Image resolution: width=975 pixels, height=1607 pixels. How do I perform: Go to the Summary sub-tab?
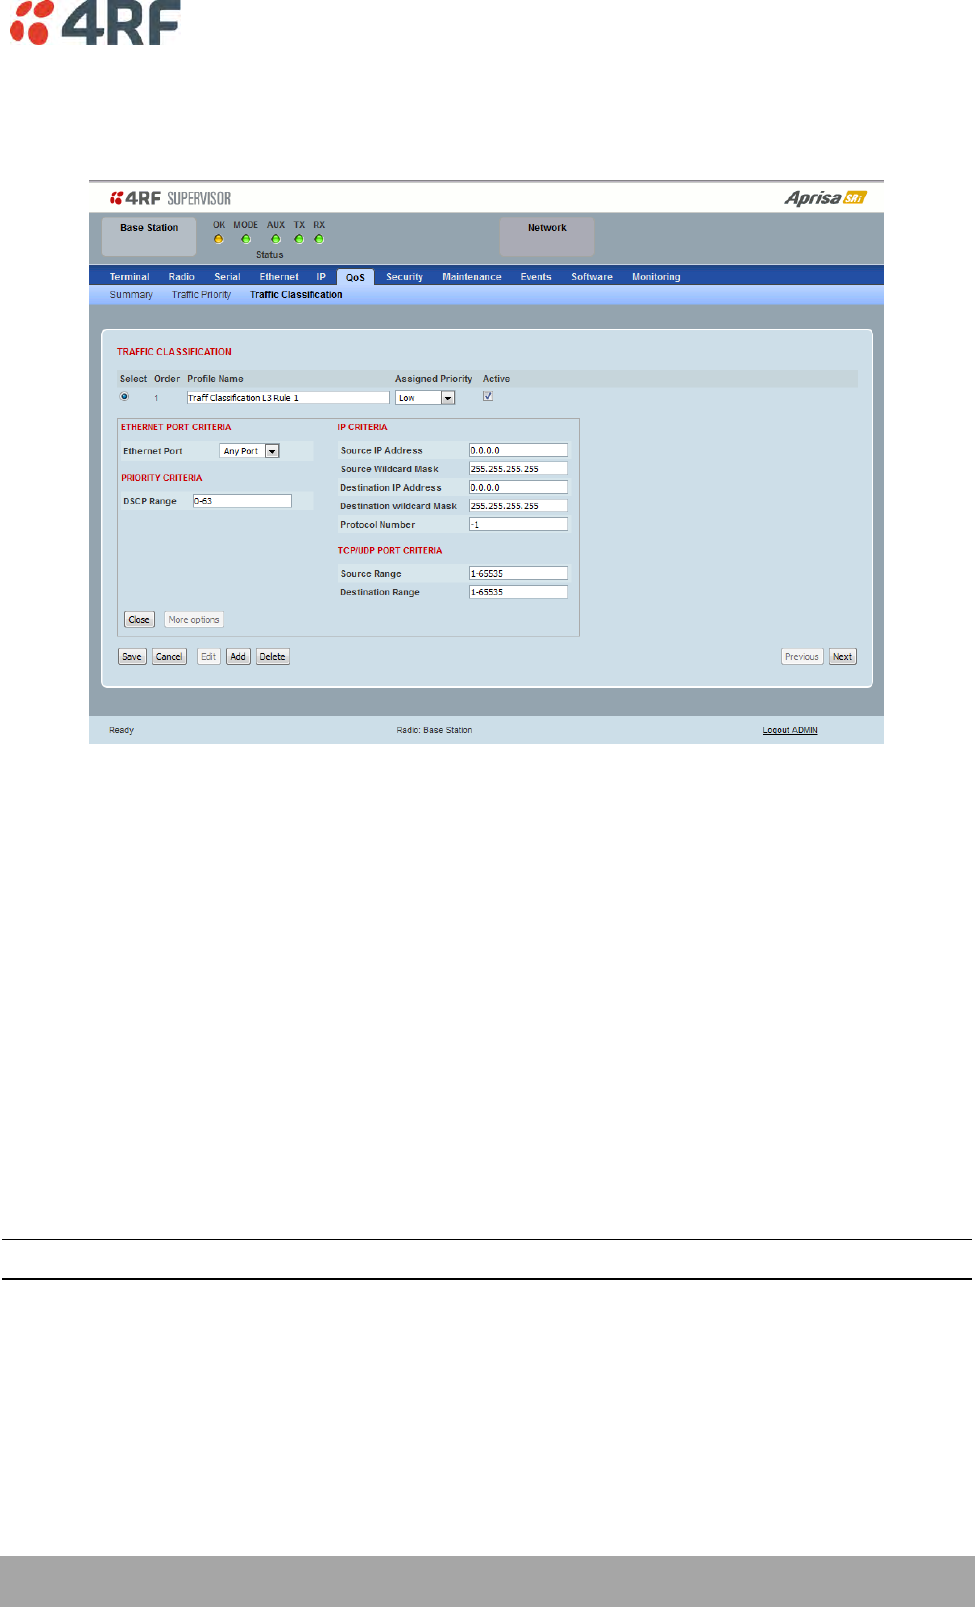tap(131, 295)
